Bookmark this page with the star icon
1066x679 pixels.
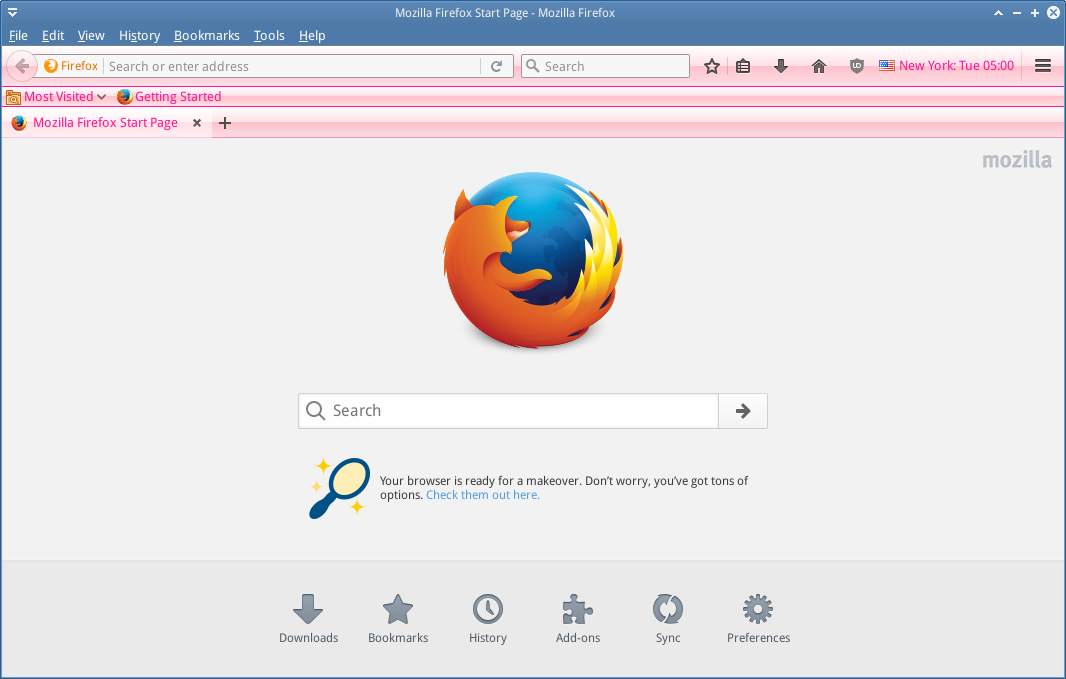tap(712, 66)
